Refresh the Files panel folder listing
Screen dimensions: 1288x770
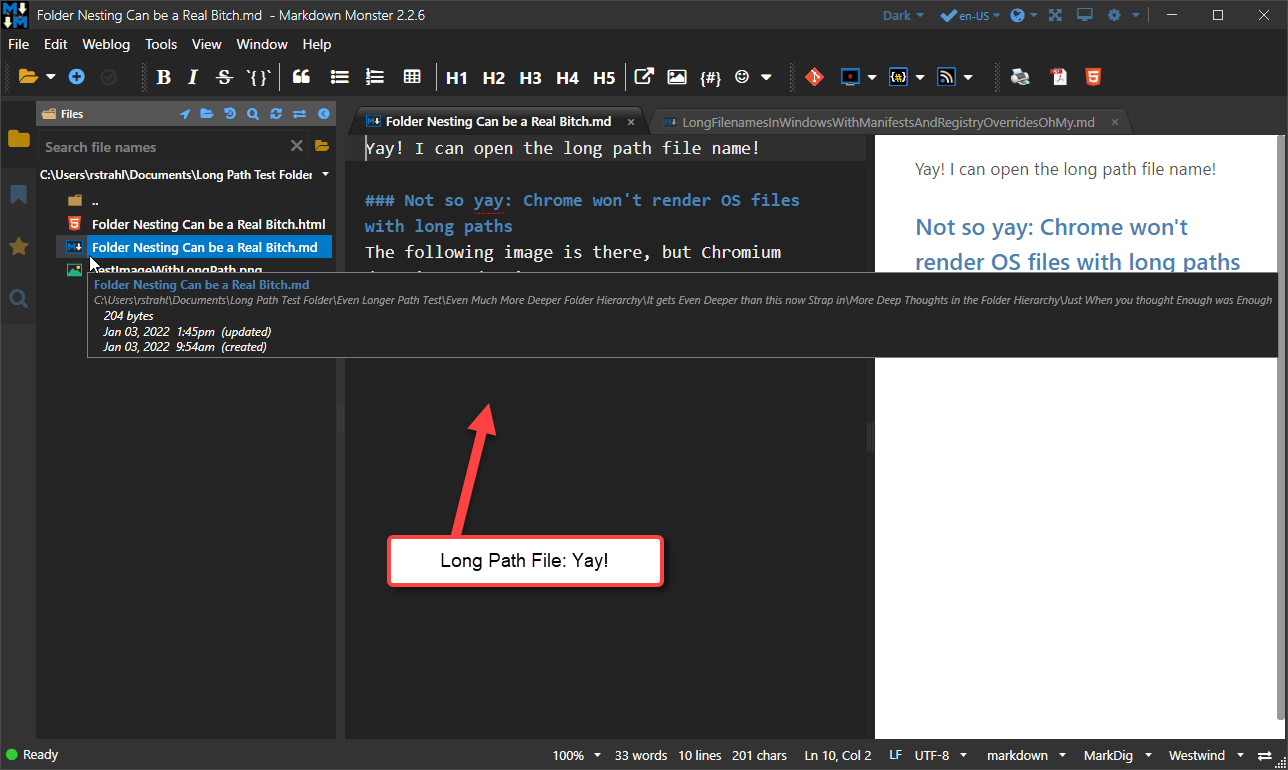click(276, 114)
